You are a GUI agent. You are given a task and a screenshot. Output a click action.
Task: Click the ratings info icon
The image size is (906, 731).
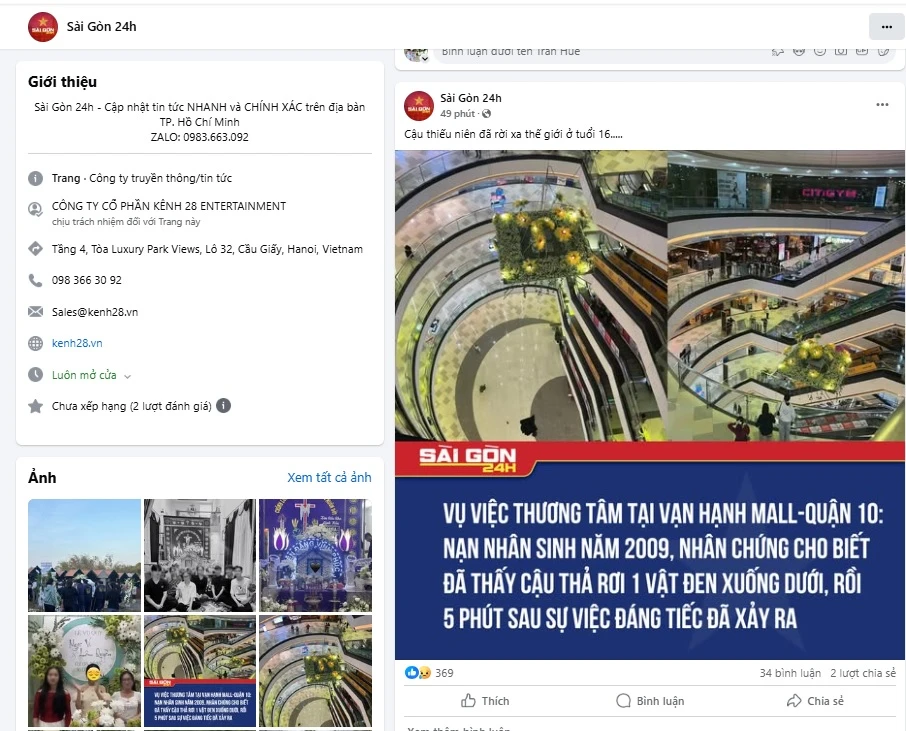(224, 406)
